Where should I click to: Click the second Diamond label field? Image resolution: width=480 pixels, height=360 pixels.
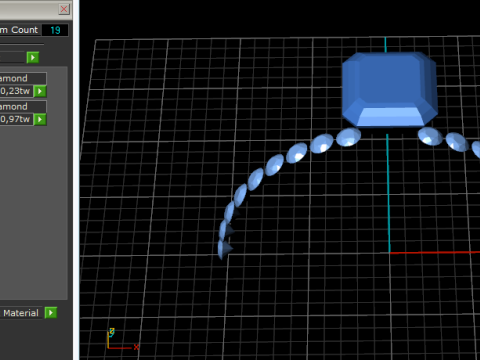pos(23,107)
